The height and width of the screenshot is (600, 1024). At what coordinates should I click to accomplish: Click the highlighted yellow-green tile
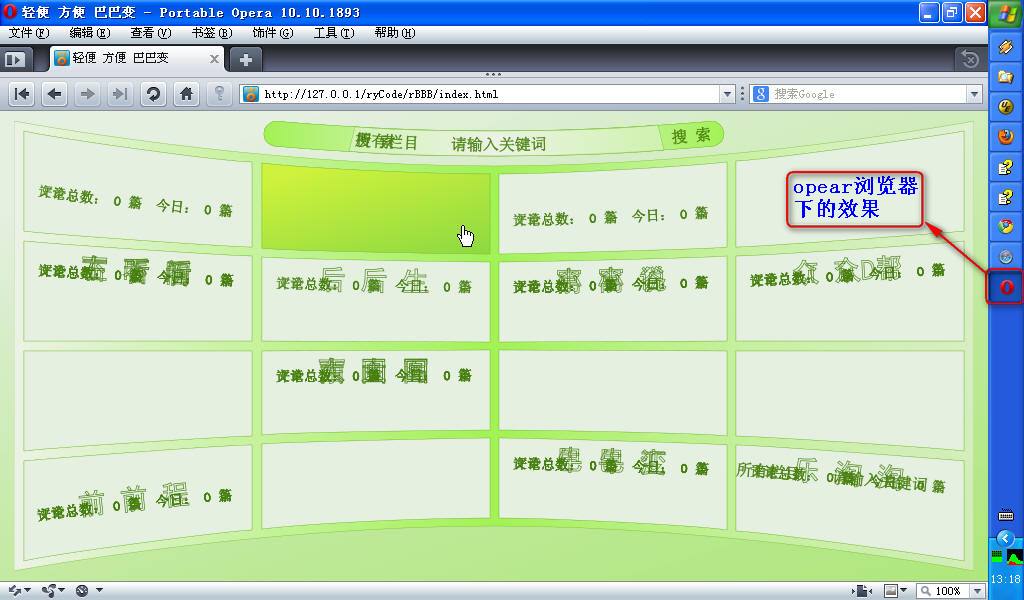tap(376, 208)
